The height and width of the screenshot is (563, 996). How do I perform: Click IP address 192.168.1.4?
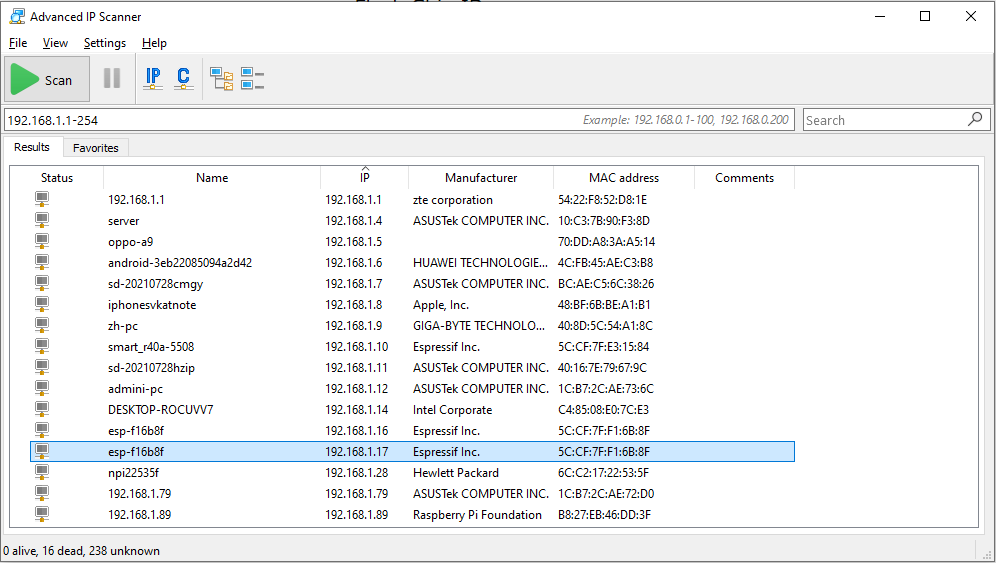(x=353, y=221)
